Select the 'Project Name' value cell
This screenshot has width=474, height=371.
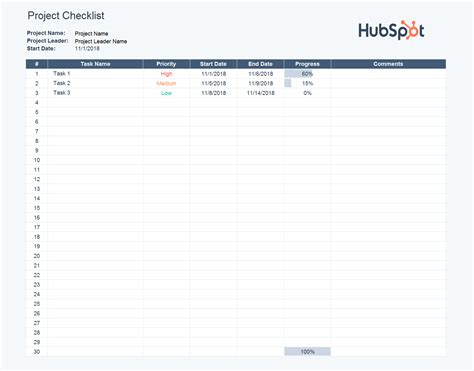[x=91, y=33]
